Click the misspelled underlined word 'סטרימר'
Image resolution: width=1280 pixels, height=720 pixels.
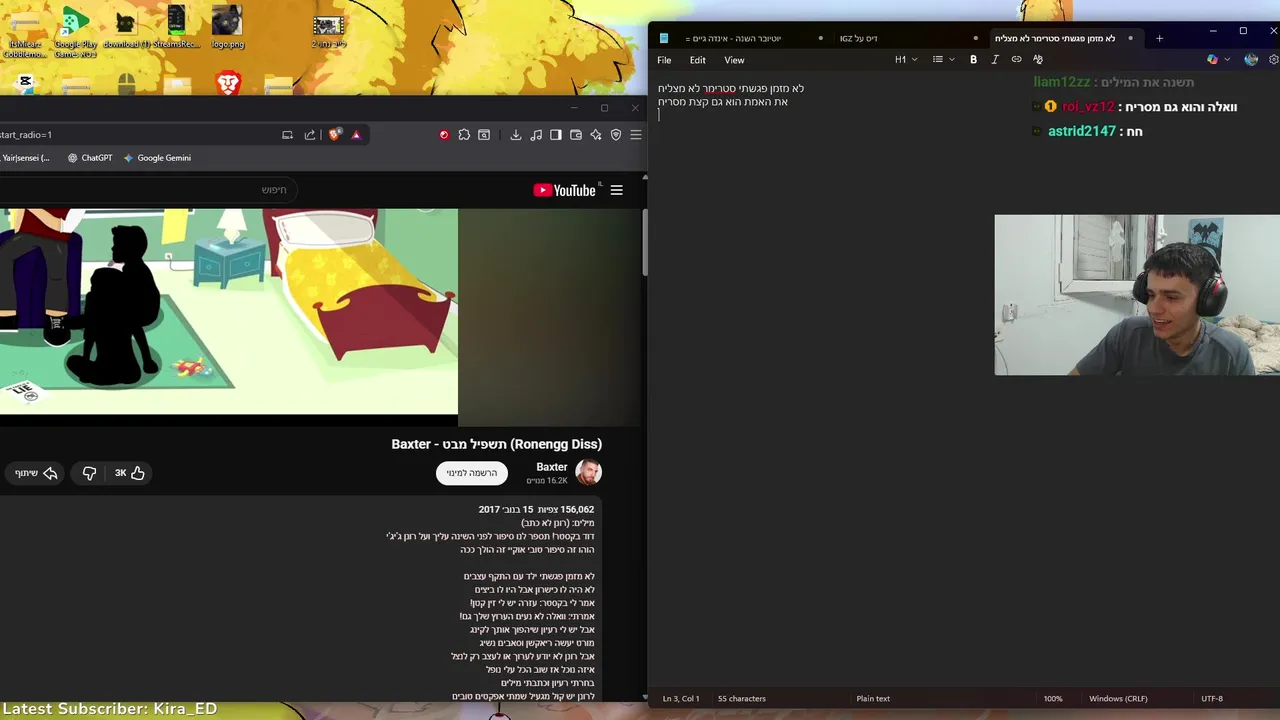click(719, 89)
